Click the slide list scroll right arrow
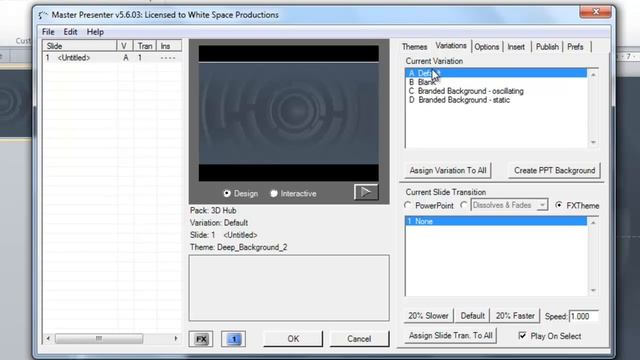640x360 pixels. [176, 338]
